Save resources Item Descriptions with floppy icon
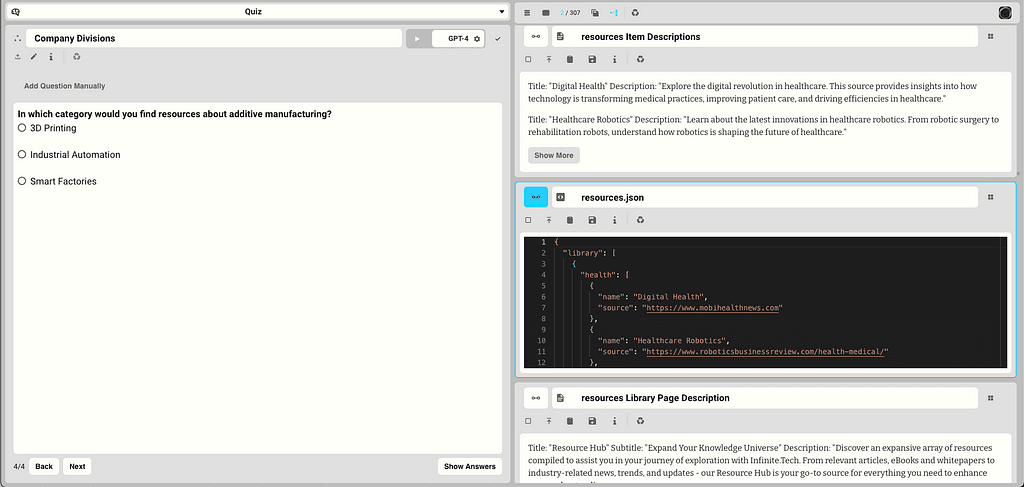The width and height of the screenshot is (1024, 487). coord(592,59)
